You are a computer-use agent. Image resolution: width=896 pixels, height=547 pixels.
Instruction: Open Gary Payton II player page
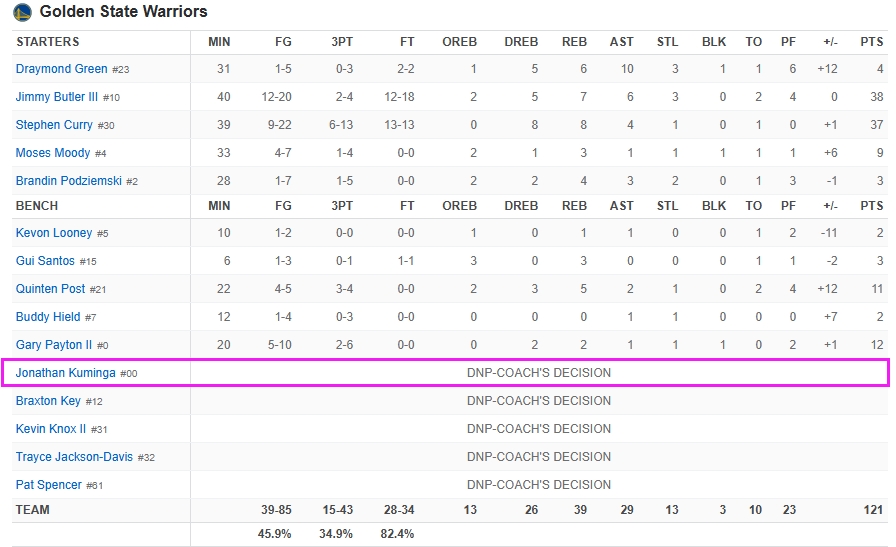pos(54,345)
